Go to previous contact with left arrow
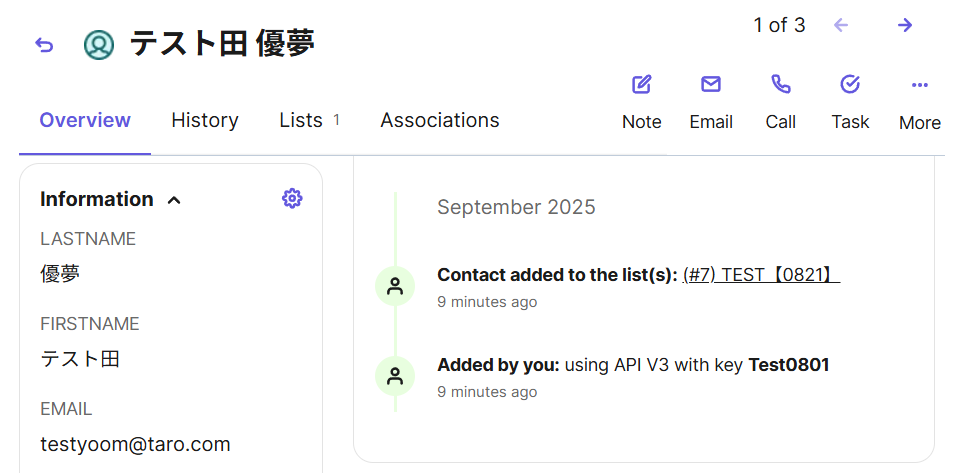The image size is (954, 473). pos(841,25)
